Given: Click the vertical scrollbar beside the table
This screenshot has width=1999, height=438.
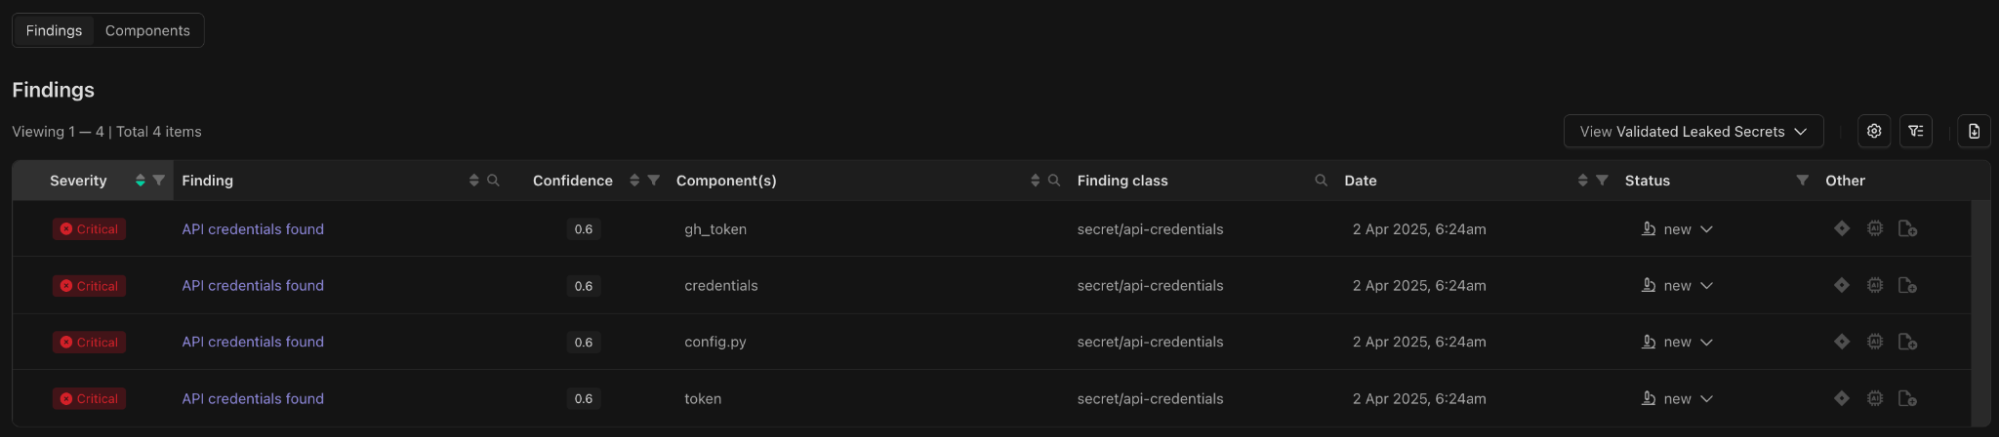Looking at the screenshot, I should (1980, 313).
